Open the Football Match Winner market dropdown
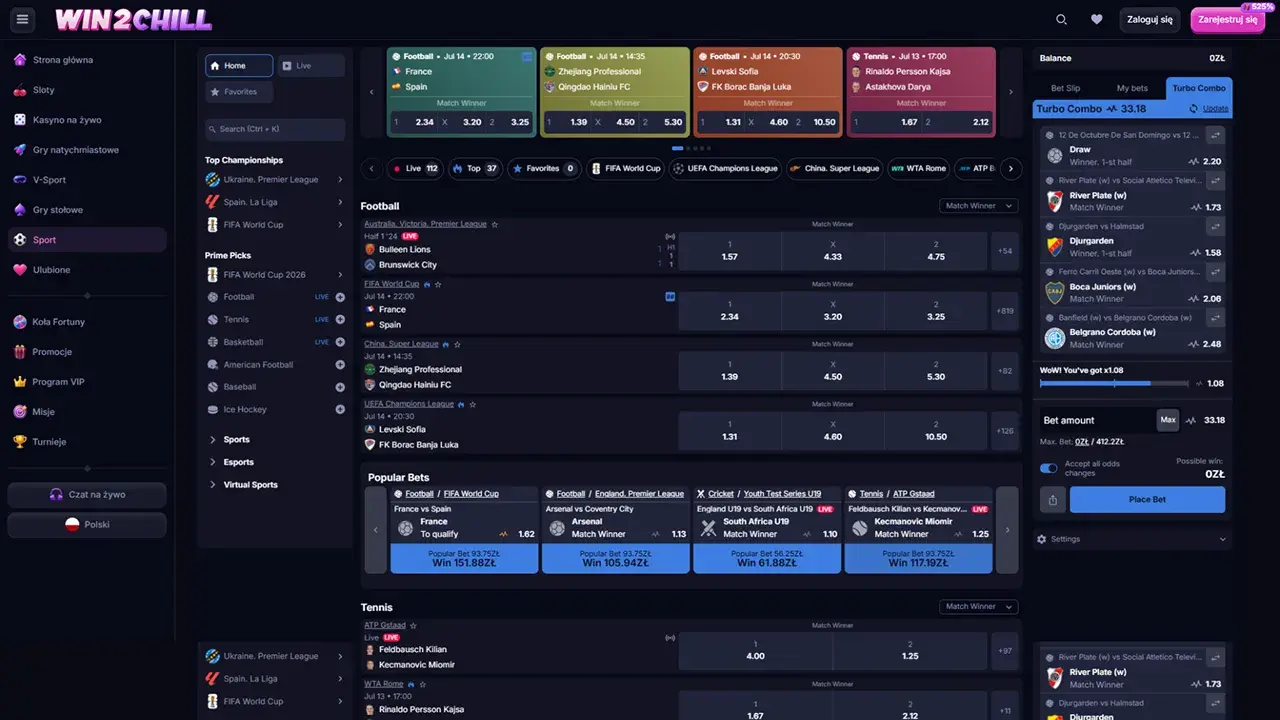This screenshot has width=1280, height=720. [978, 206]
